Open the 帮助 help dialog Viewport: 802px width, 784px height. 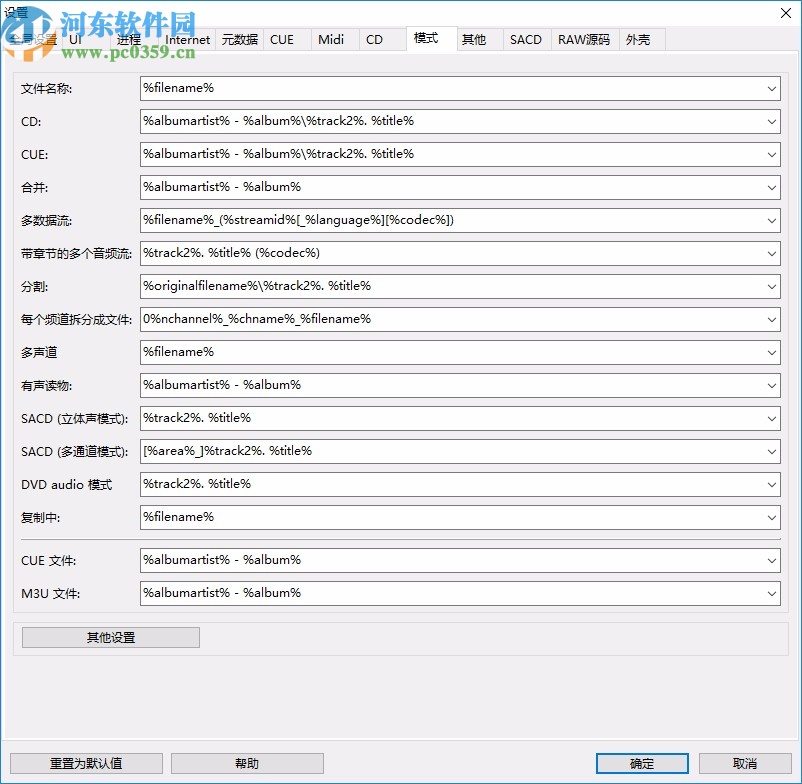pos(246,763)
